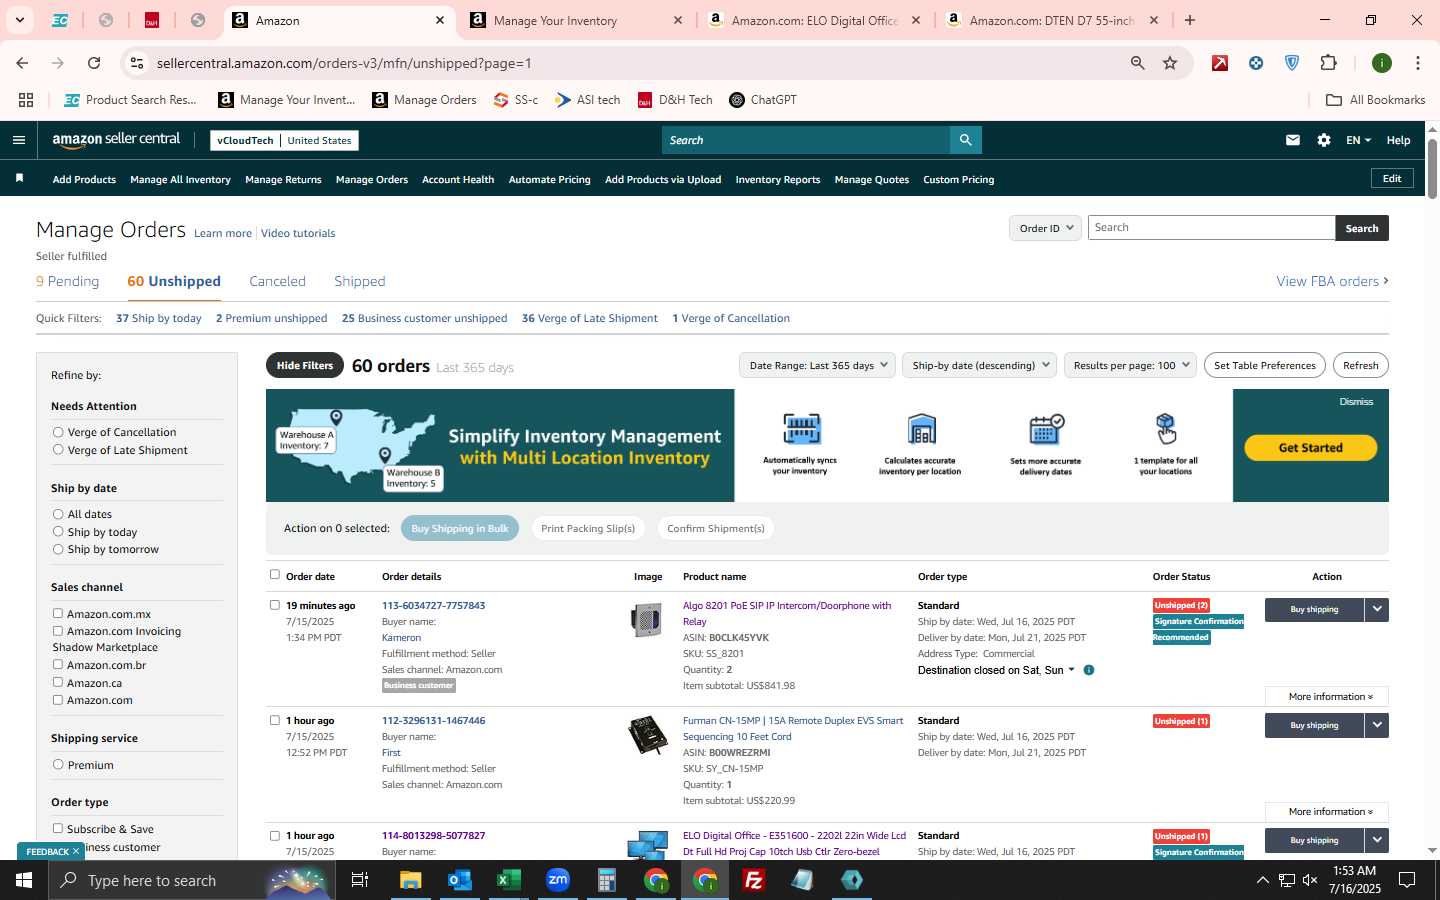Switch to the Shipped orders tab
The height and width of the screenshot is (900, 1440).
pos(359,281)
